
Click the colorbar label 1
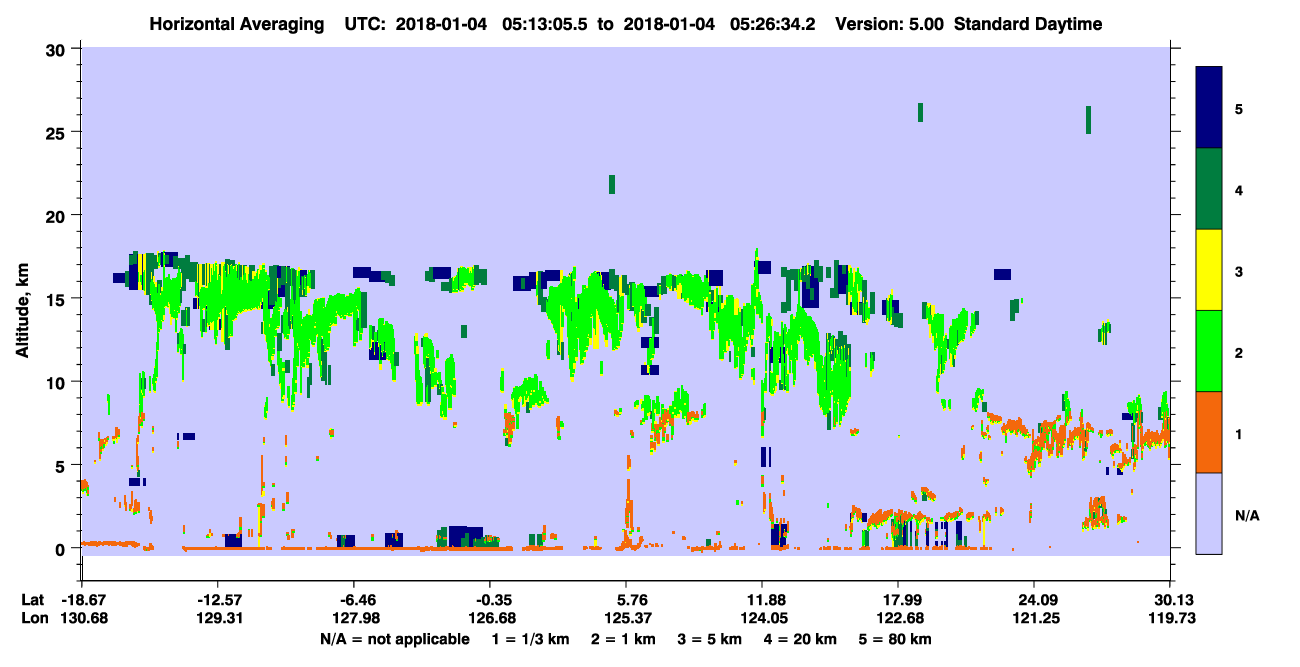click(1239, 434)
